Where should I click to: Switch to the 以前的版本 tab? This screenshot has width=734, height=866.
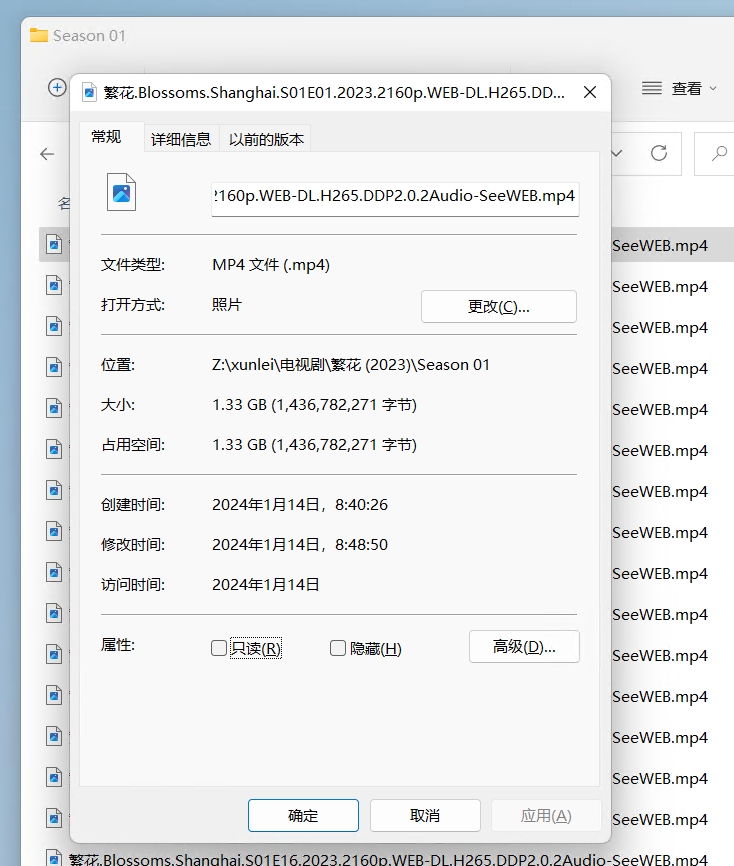[x=266, y=139]
